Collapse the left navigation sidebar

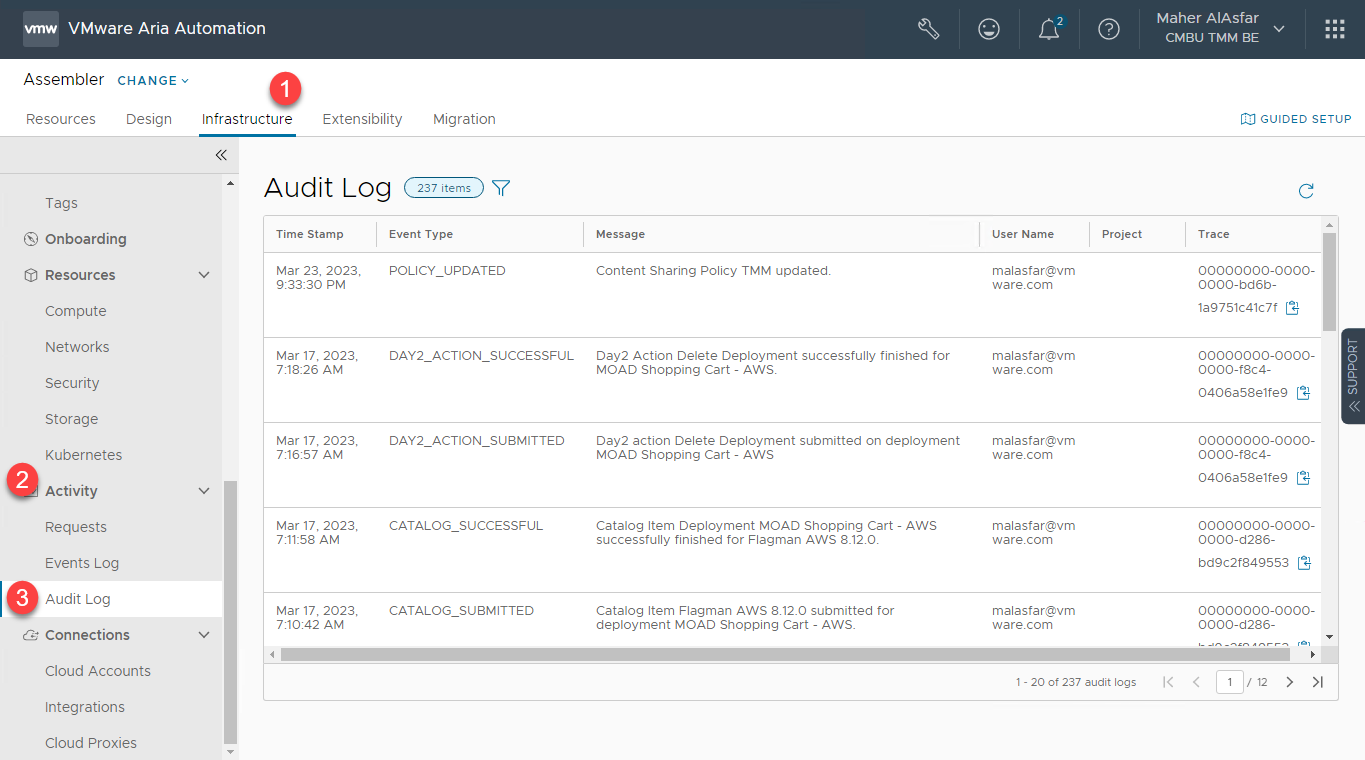click(x=221, y=155)
